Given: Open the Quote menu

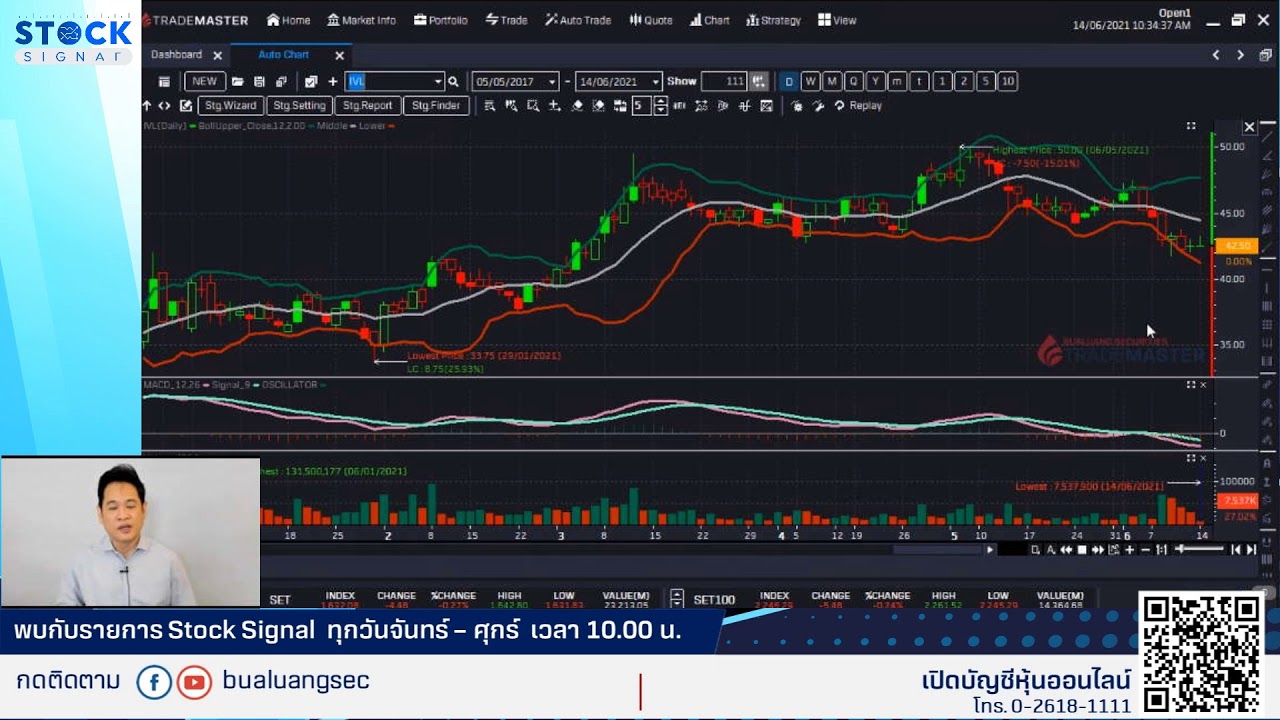Looking at the screenshot, I should pos(650,20).
